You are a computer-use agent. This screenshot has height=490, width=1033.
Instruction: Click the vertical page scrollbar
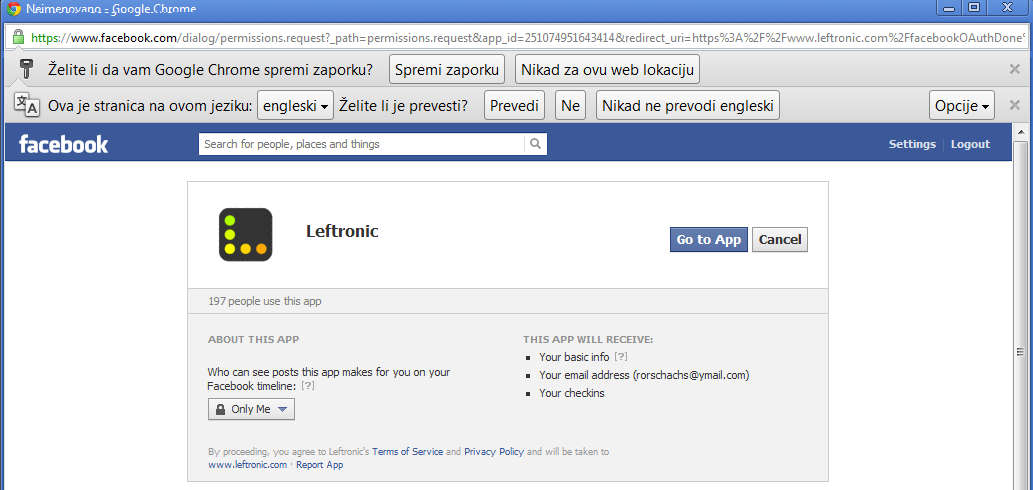coord(1020,350)
